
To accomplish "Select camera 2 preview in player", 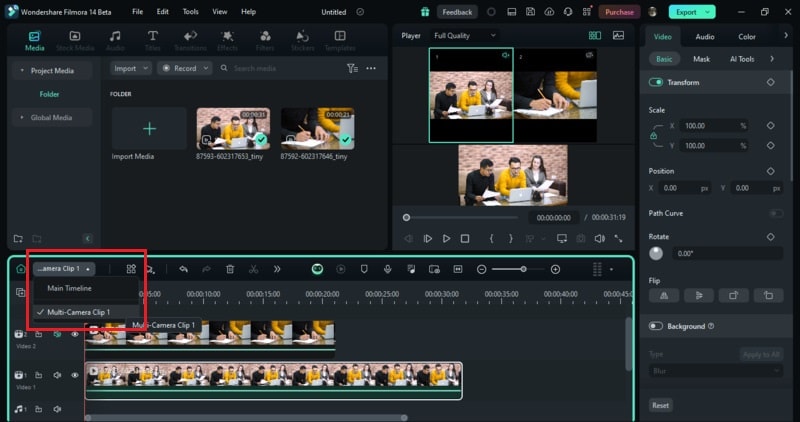I will [556, 95].
